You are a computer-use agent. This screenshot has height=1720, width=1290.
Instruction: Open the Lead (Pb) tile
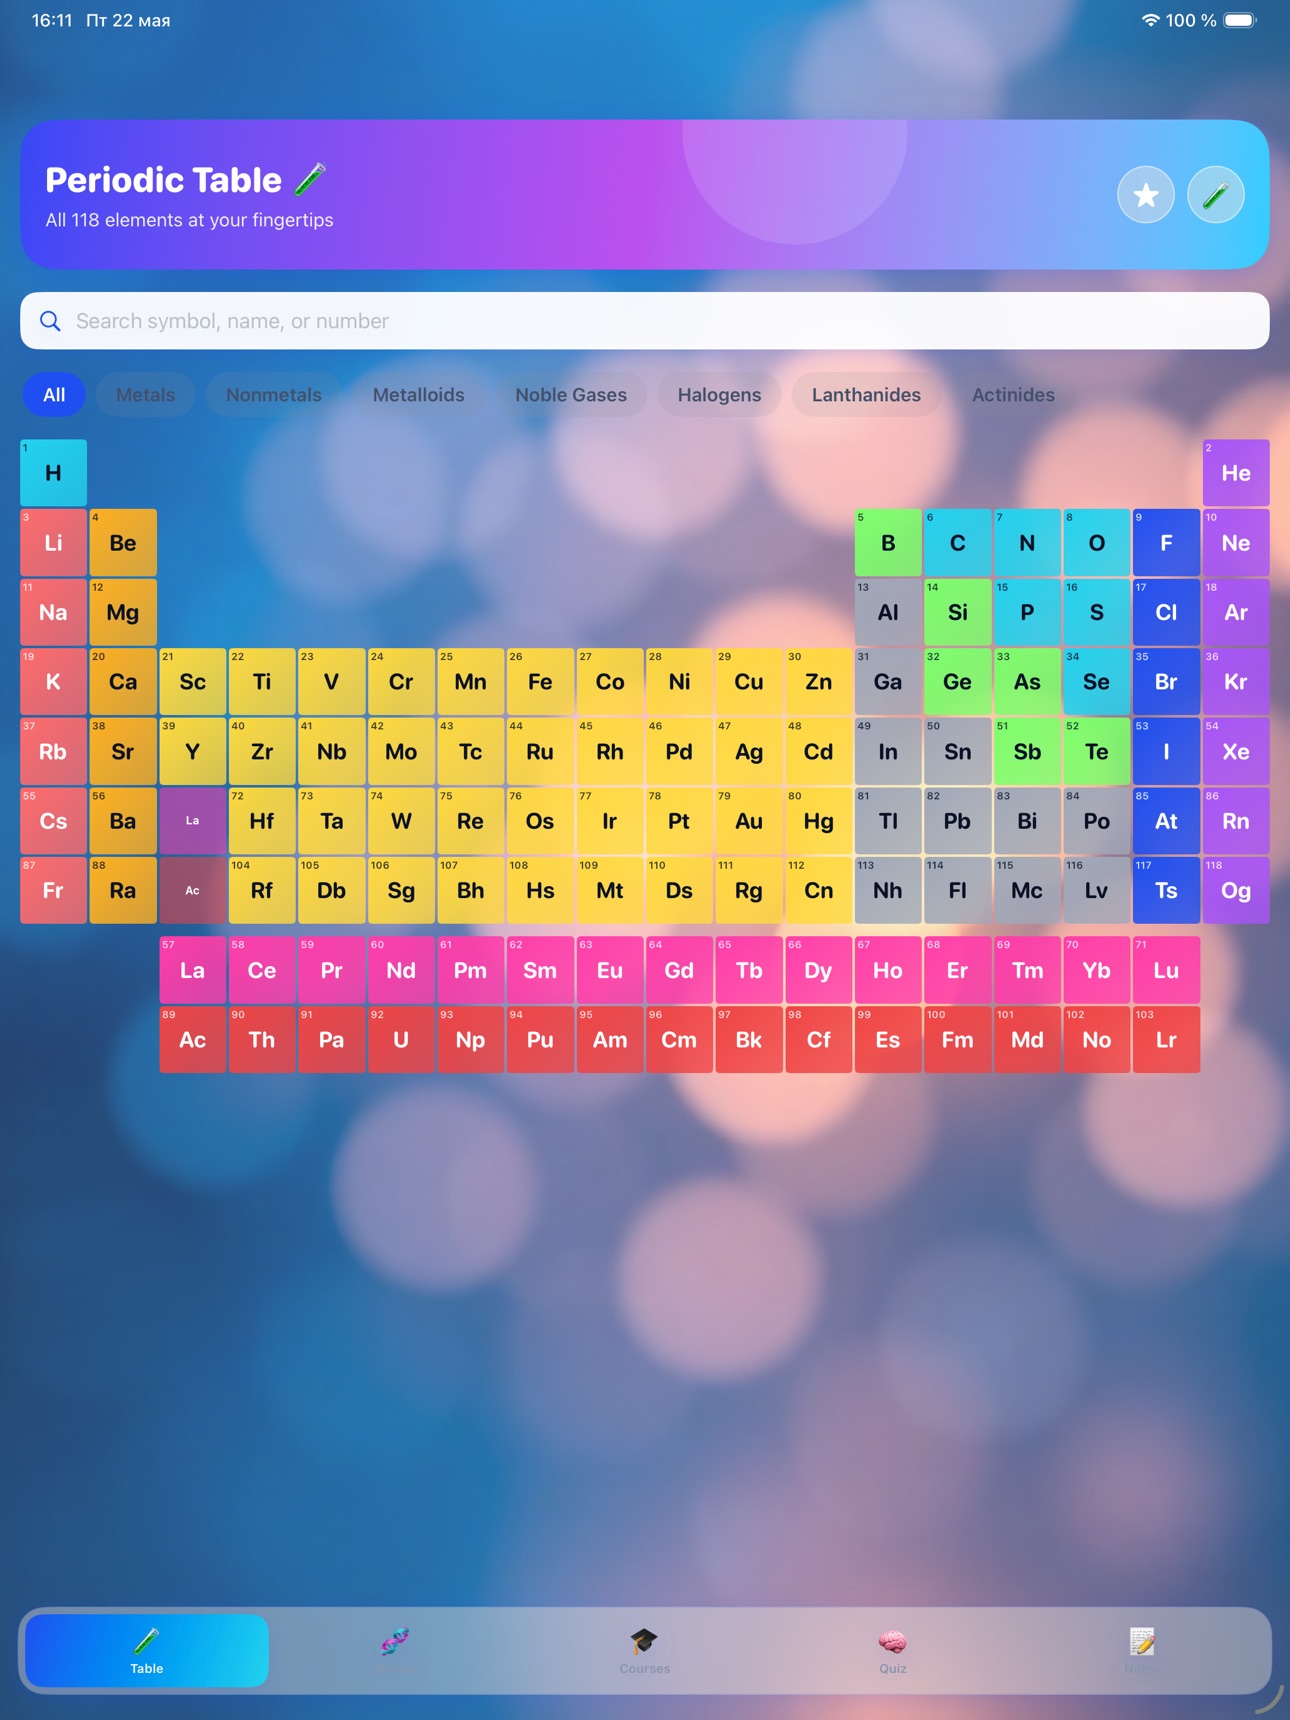(x=958, y=821)
